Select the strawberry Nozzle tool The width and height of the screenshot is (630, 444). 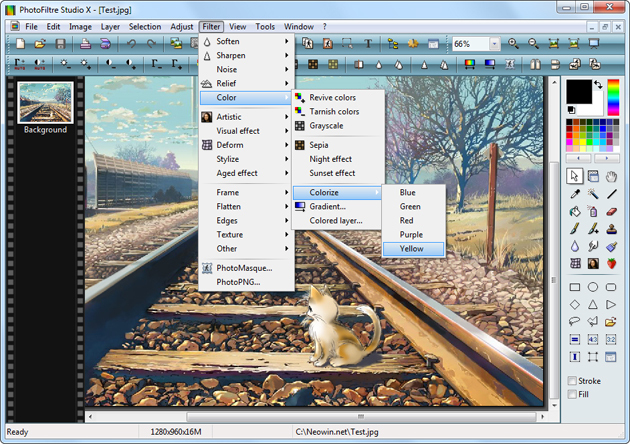tap(611, 263)
